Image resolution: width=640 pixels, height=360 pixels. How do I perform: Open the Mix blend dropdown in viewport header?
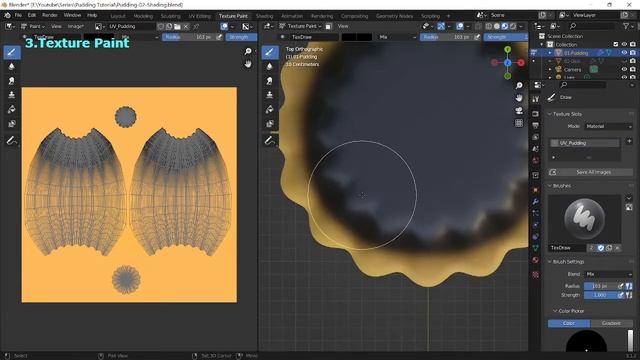[x=398, y=37]
